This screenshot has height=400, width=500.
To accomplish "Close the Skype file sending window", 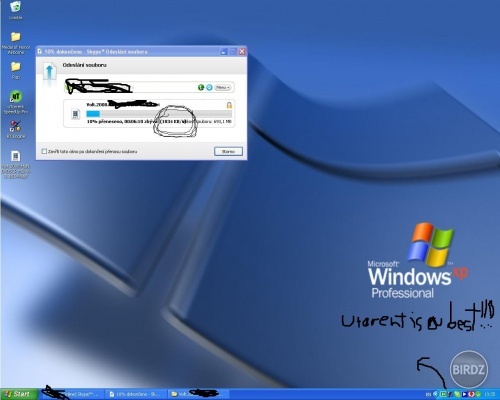I will coord(242,52).
